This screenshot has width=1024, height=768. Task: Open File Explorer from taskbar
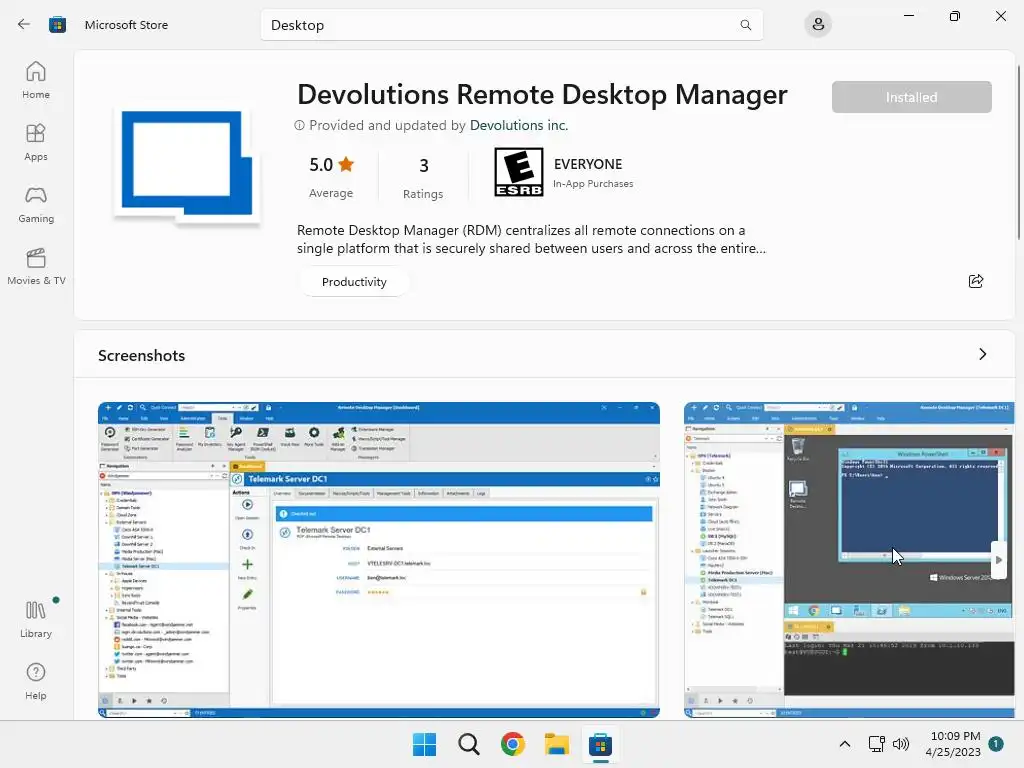click(557, 744)
